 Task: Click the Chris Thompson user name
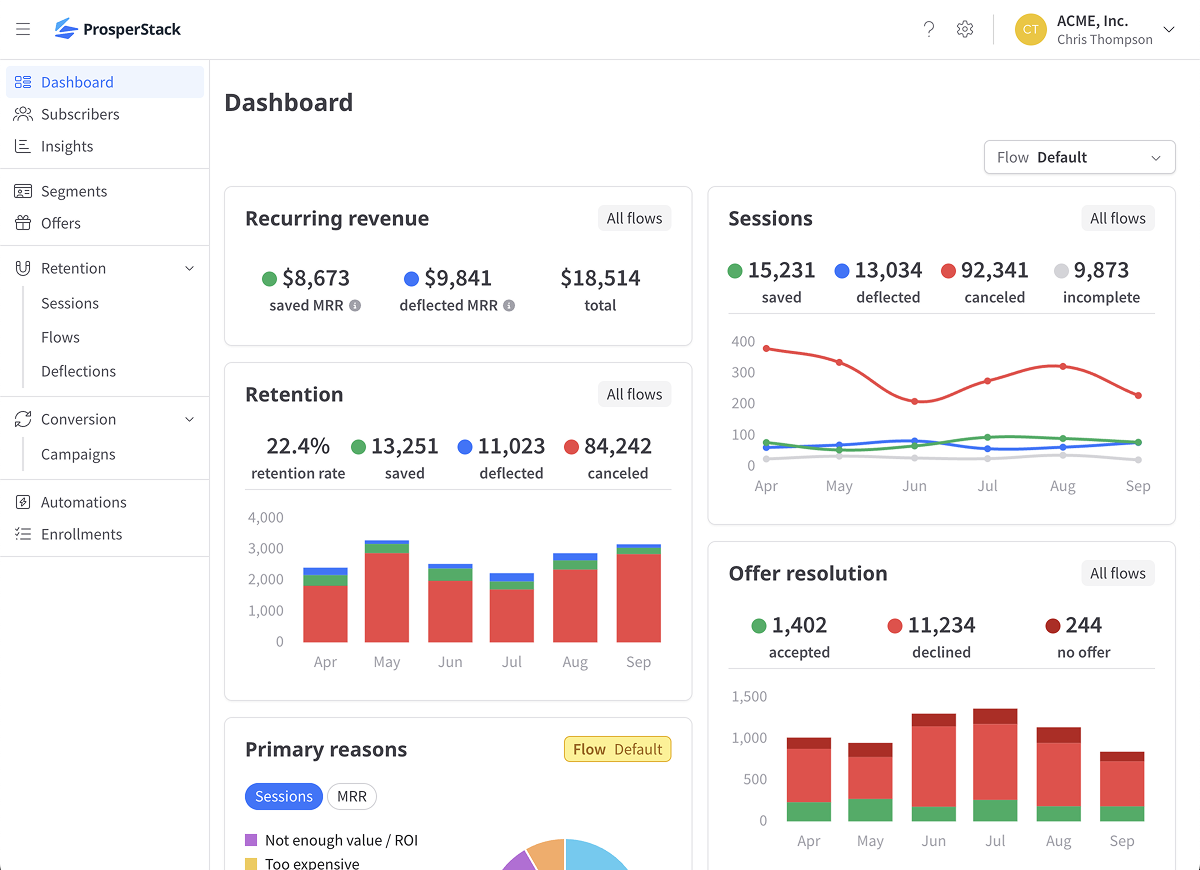(1105, 40)
